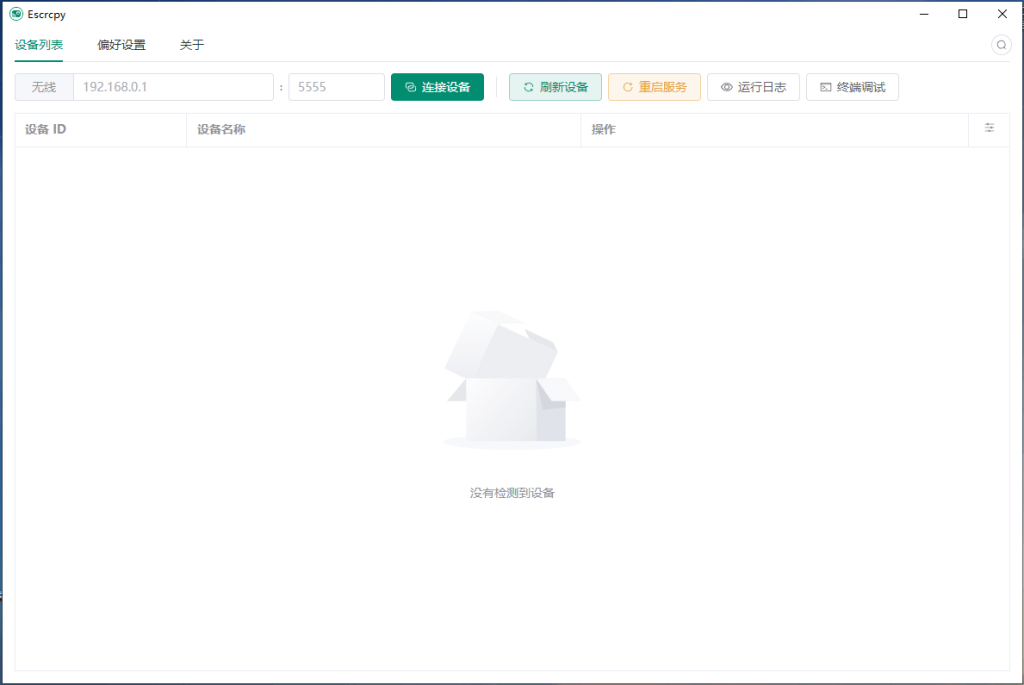
Task: Open the 关于 tab
Action: [191, 45]
